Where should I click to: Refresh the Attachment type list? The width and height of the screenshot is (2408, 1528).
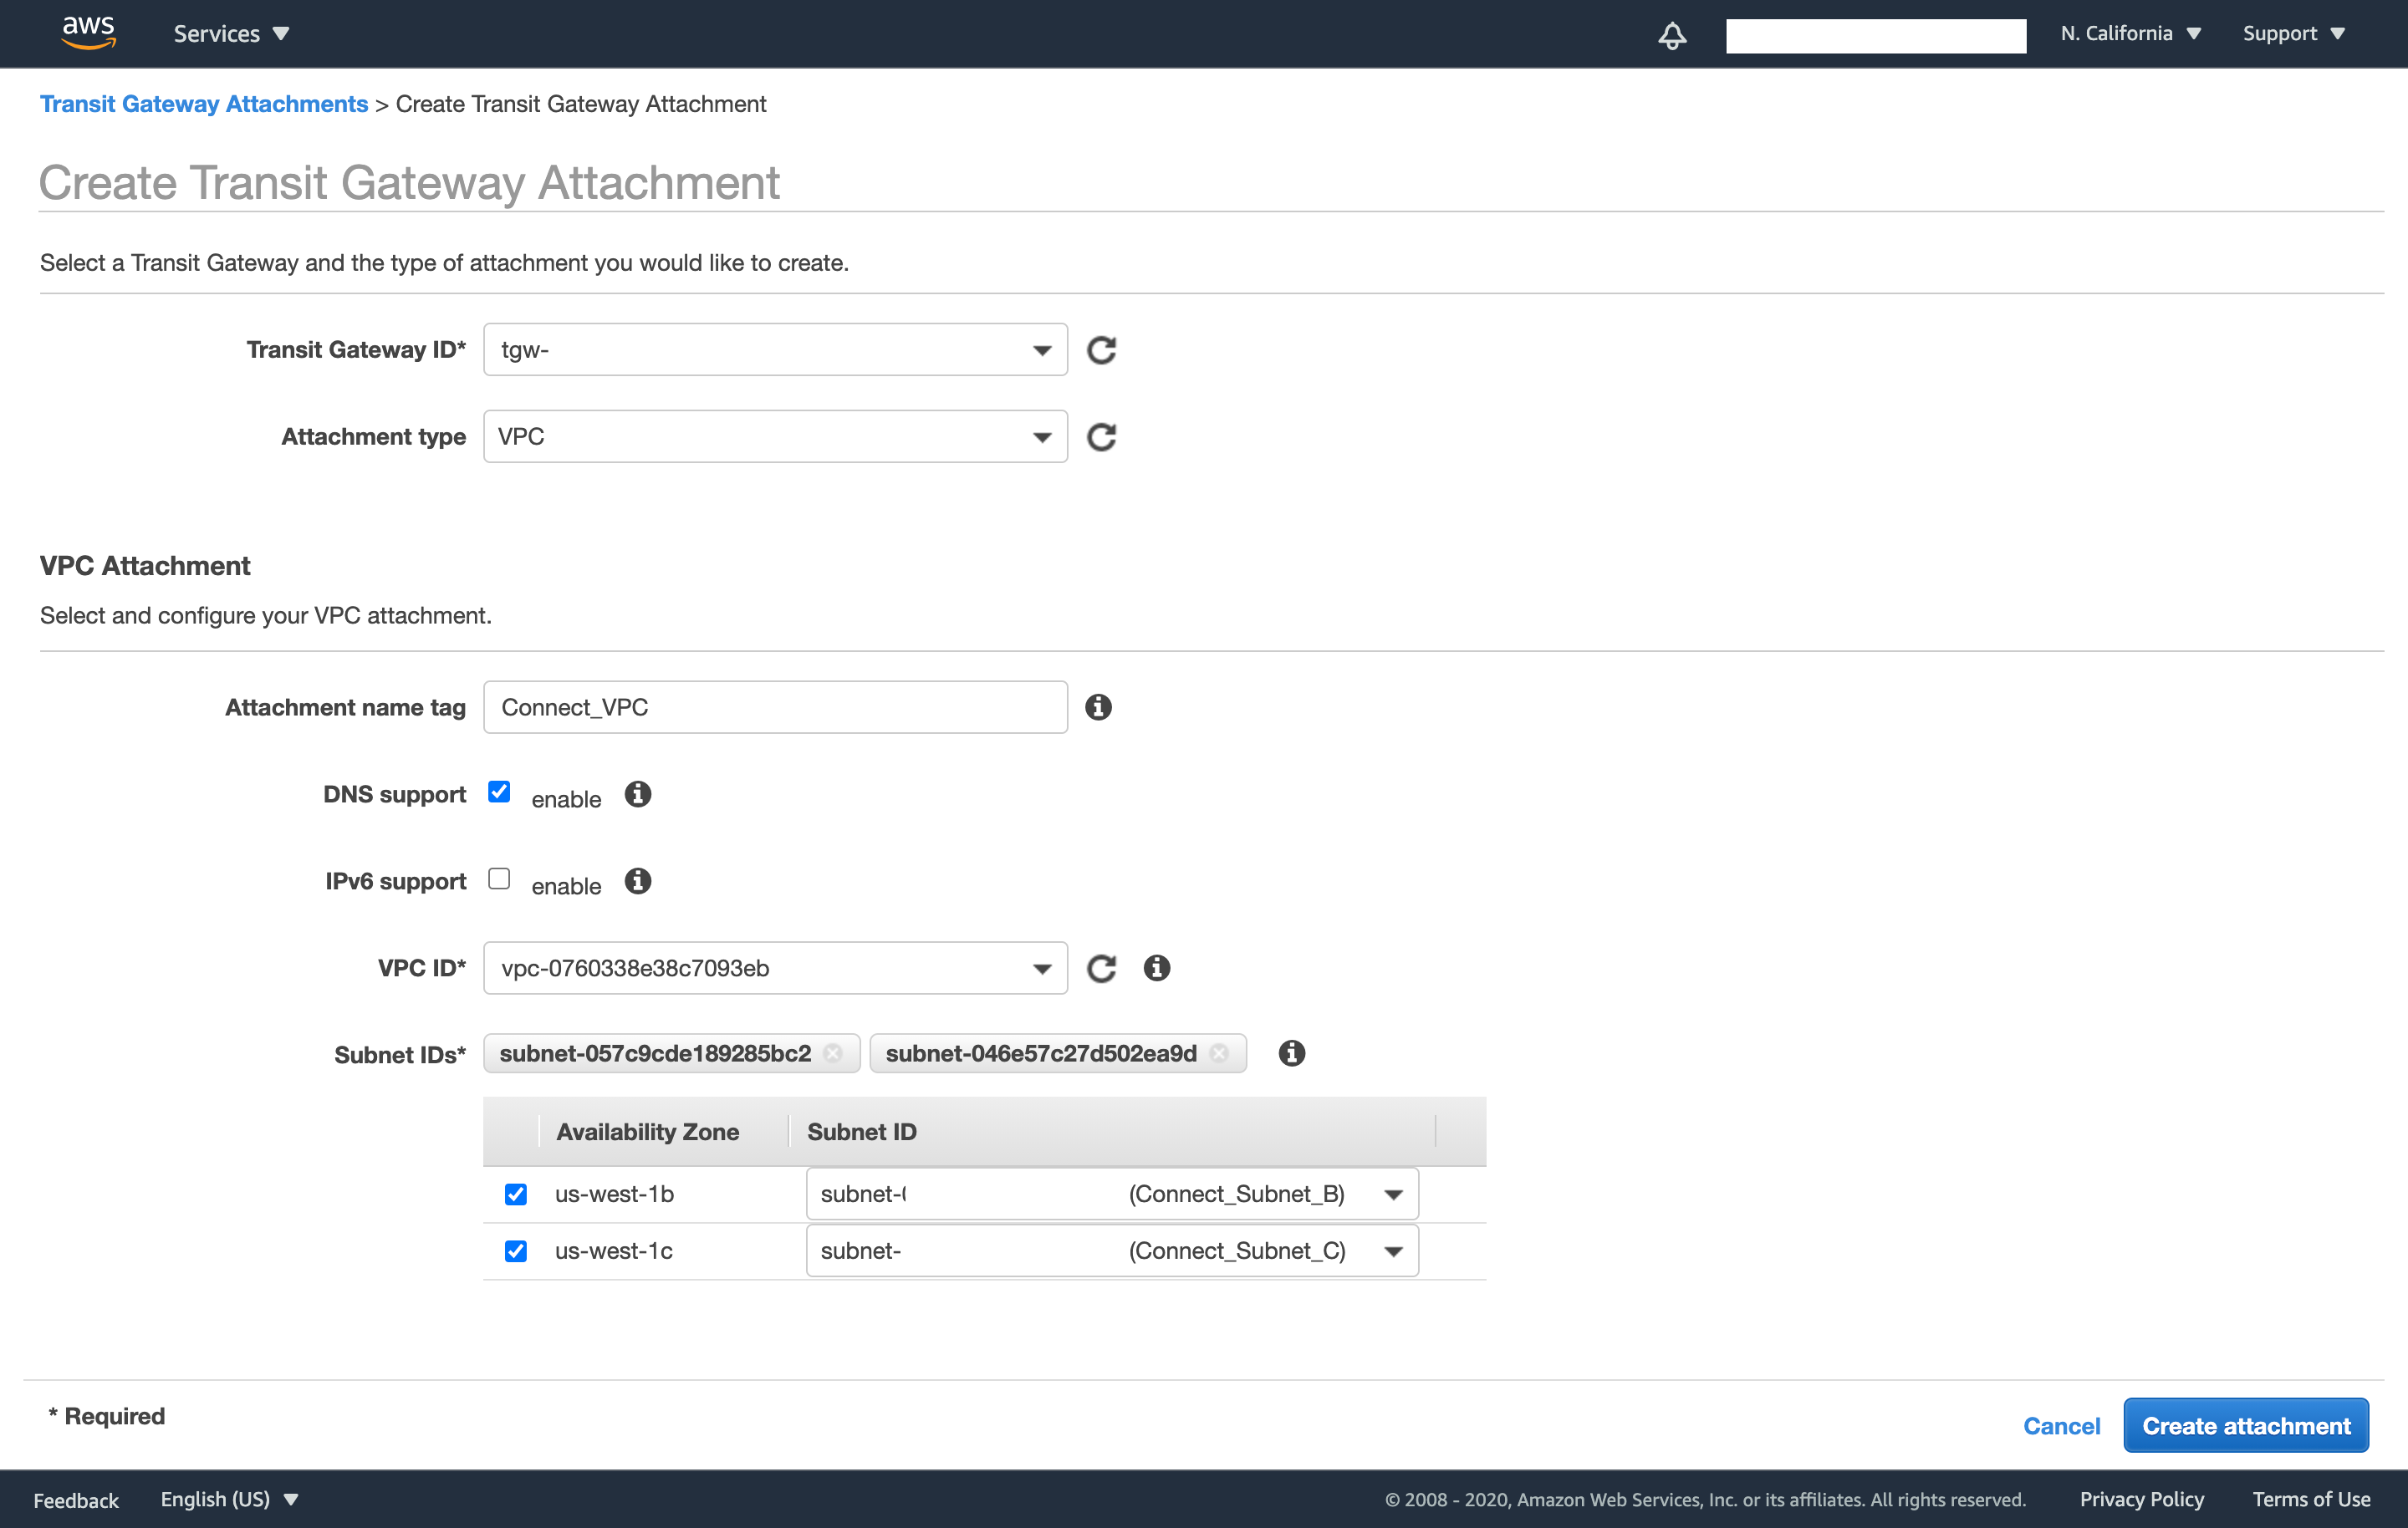1101,437
